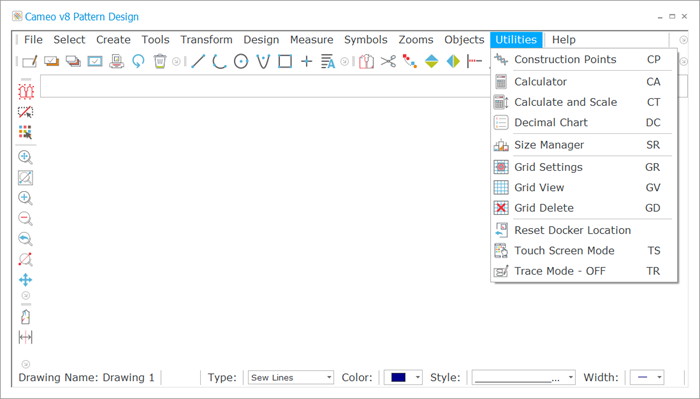Screen dimensions: 700x399
Task: Click the zoom previous back-arrow icon
Action: click(x=25, y=239)
